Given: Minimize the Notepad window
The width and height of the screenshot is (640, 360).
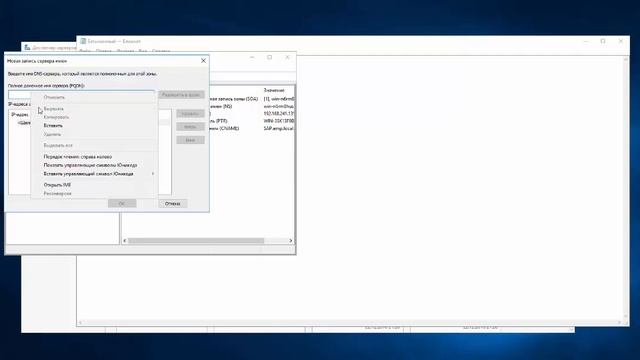Looking at the screenshot, I should 586,41.
